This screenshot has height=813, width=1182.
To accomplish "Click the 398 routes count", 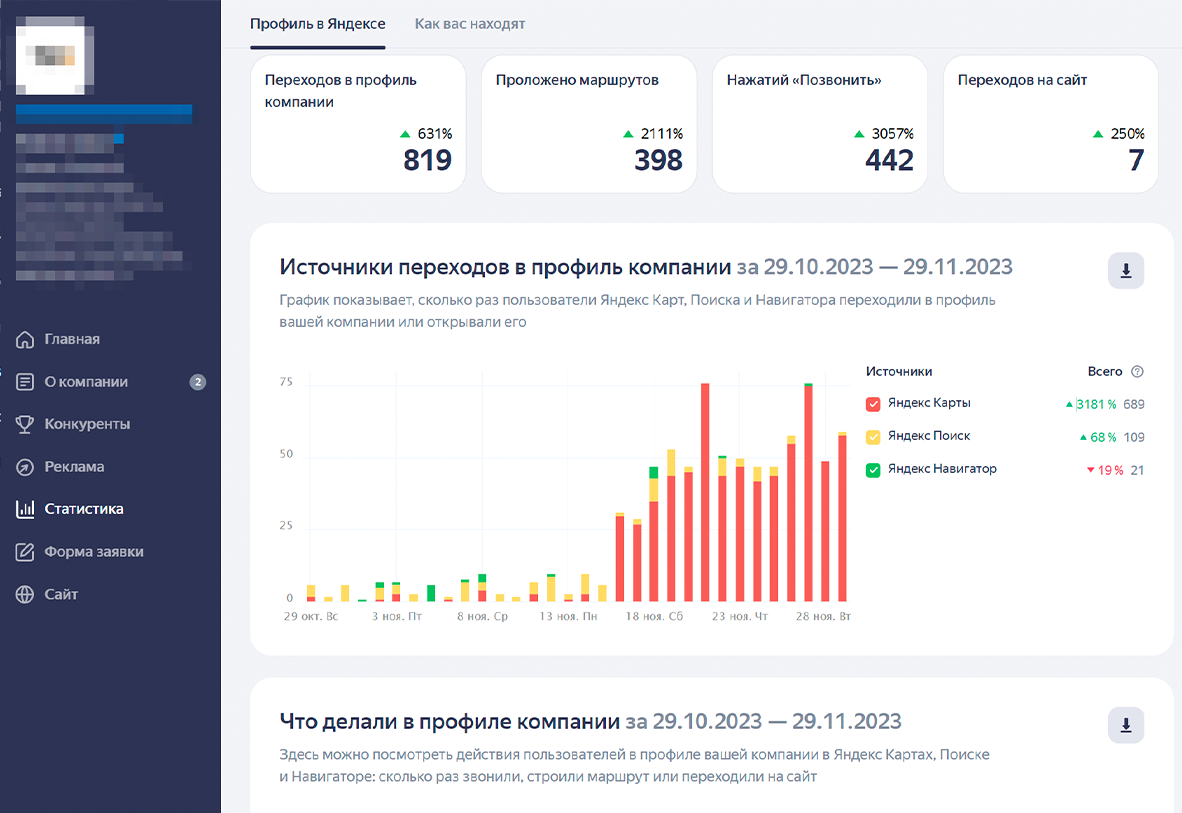I will click(x=658, y=161).
